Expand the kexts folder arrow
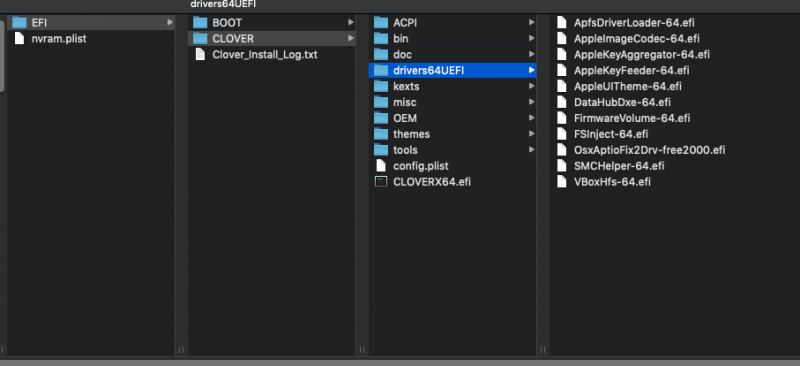Viewport: 800px width, 366px height. click(532, 86)
